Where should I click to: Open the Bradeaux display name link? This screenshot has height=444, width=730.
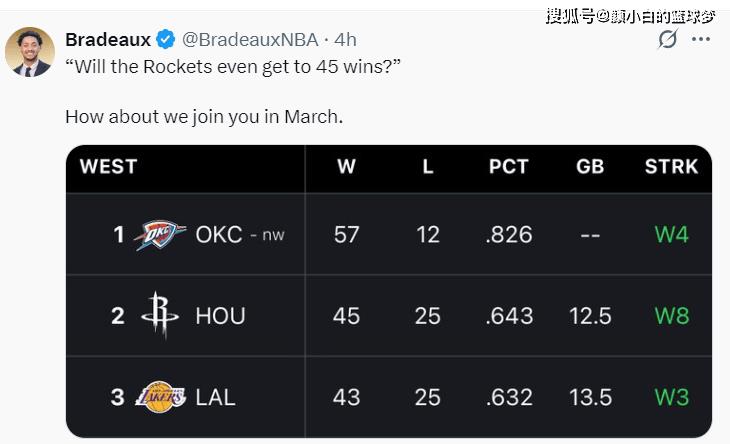(108, 40)
